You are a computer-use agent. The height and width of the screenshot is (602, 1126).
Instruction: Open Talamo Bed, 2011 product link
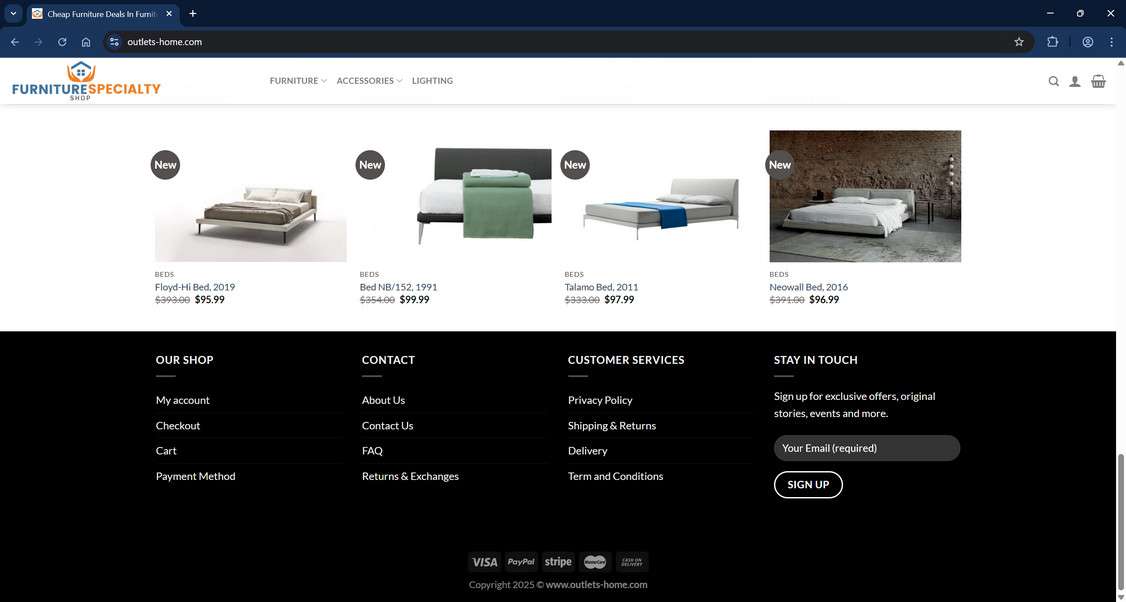point(601,287)
